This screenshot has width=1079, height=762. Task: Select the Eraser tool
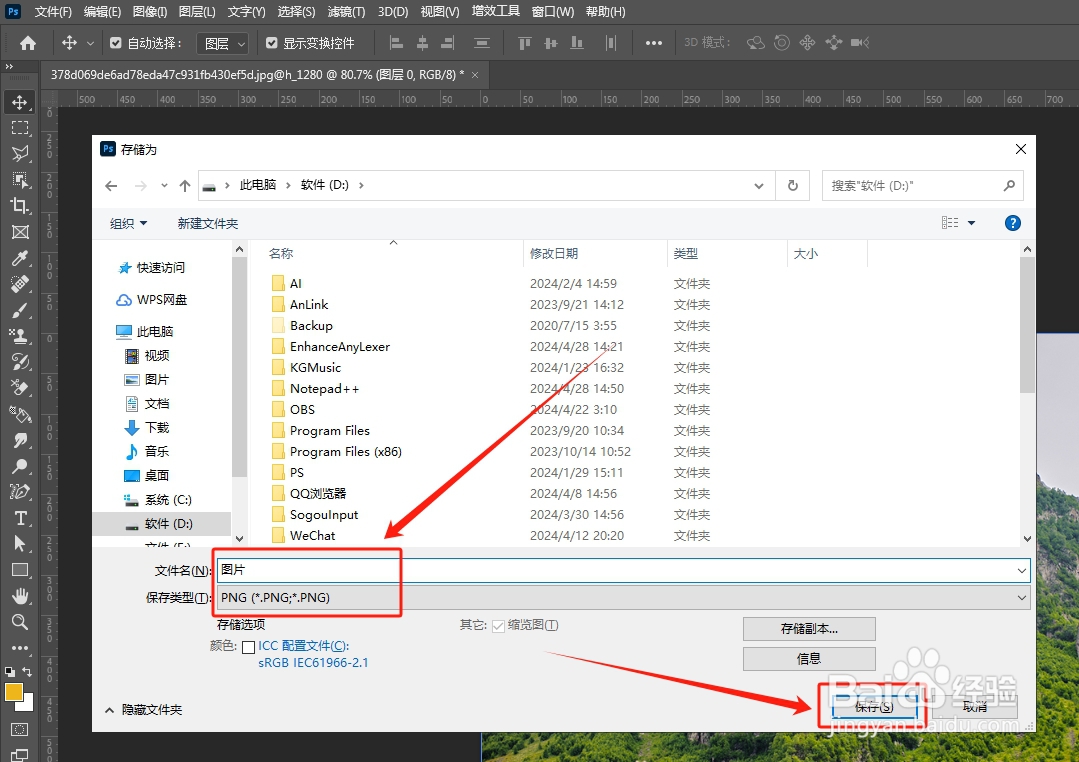pyautogui.click(x=19, y=388)
